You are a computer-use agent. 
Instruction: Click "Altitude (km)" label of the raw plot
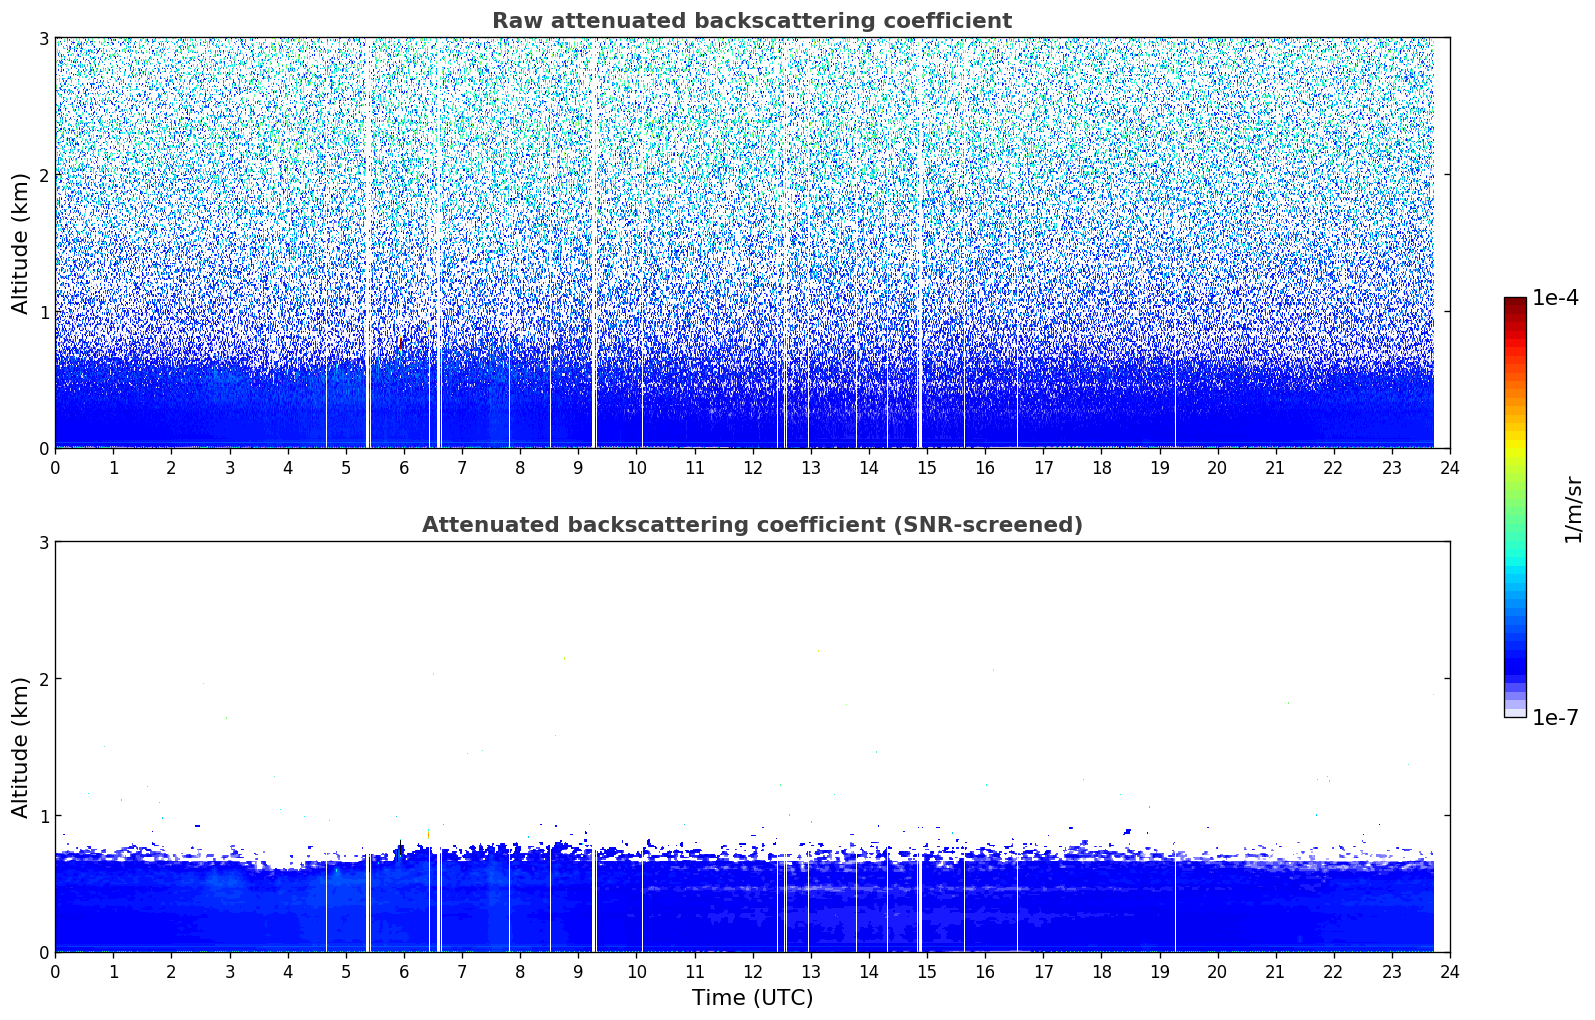click(21, 243)
